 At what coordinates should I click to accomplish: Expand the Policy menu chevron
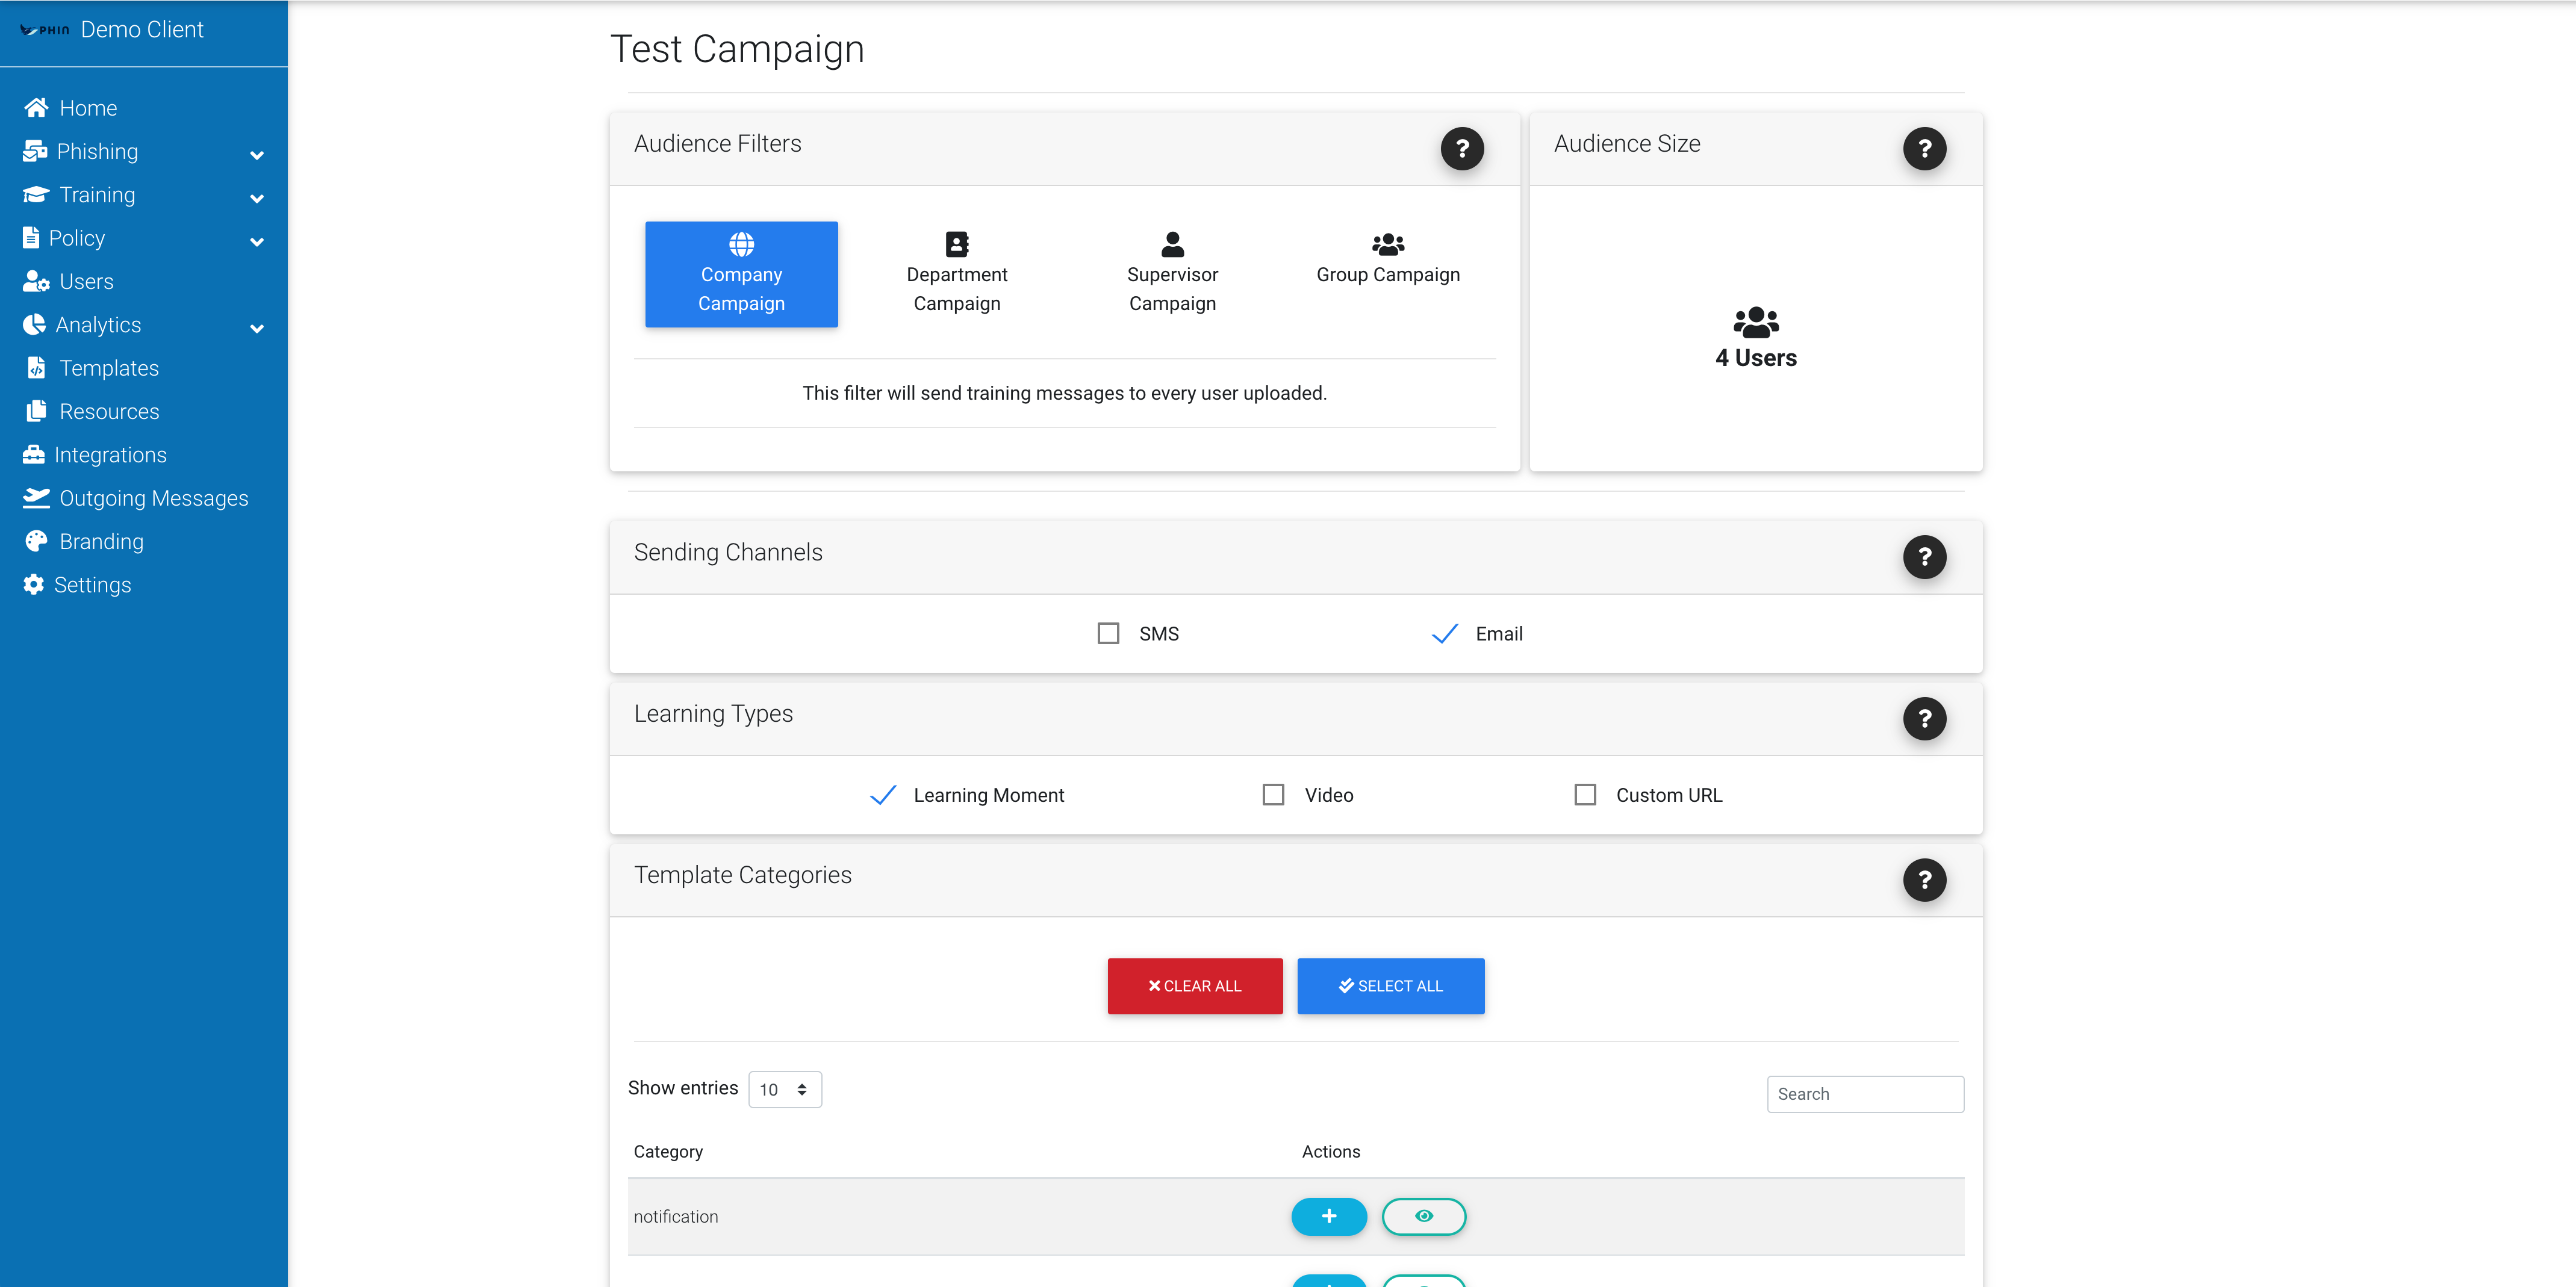click(256, 241)
